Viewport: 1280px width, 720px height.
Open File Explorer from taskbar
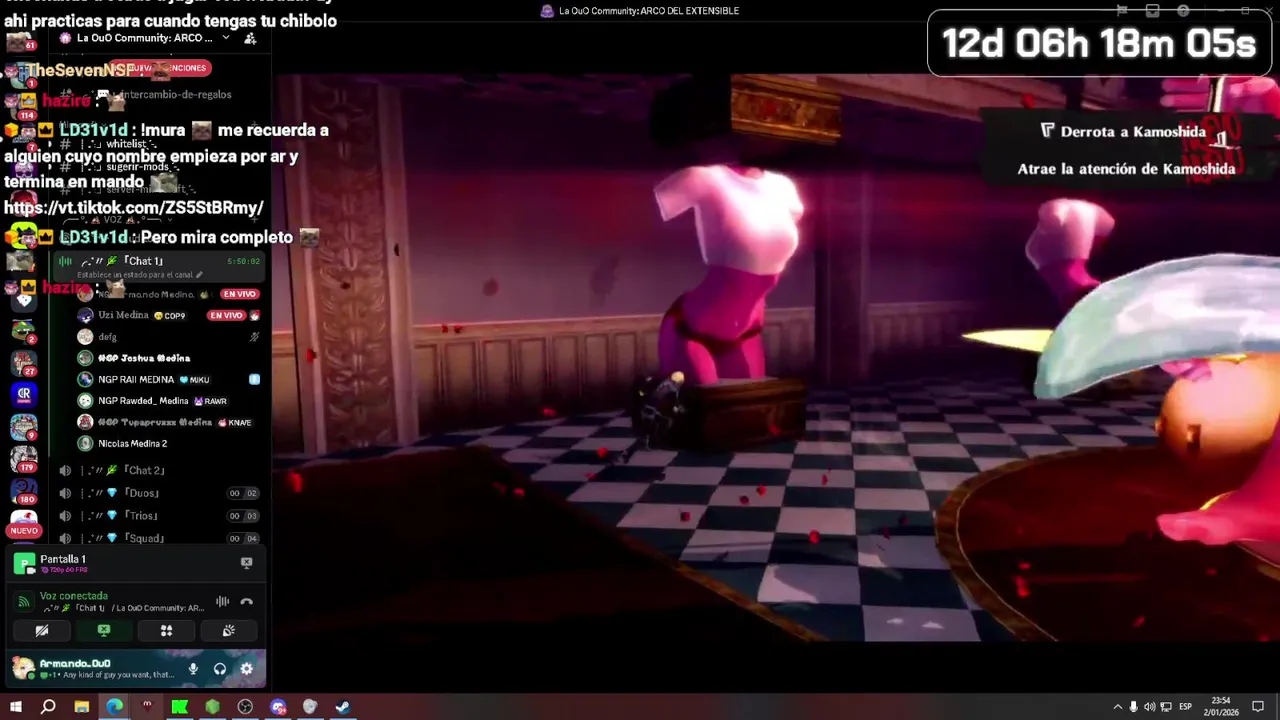(x=81, y=707)
